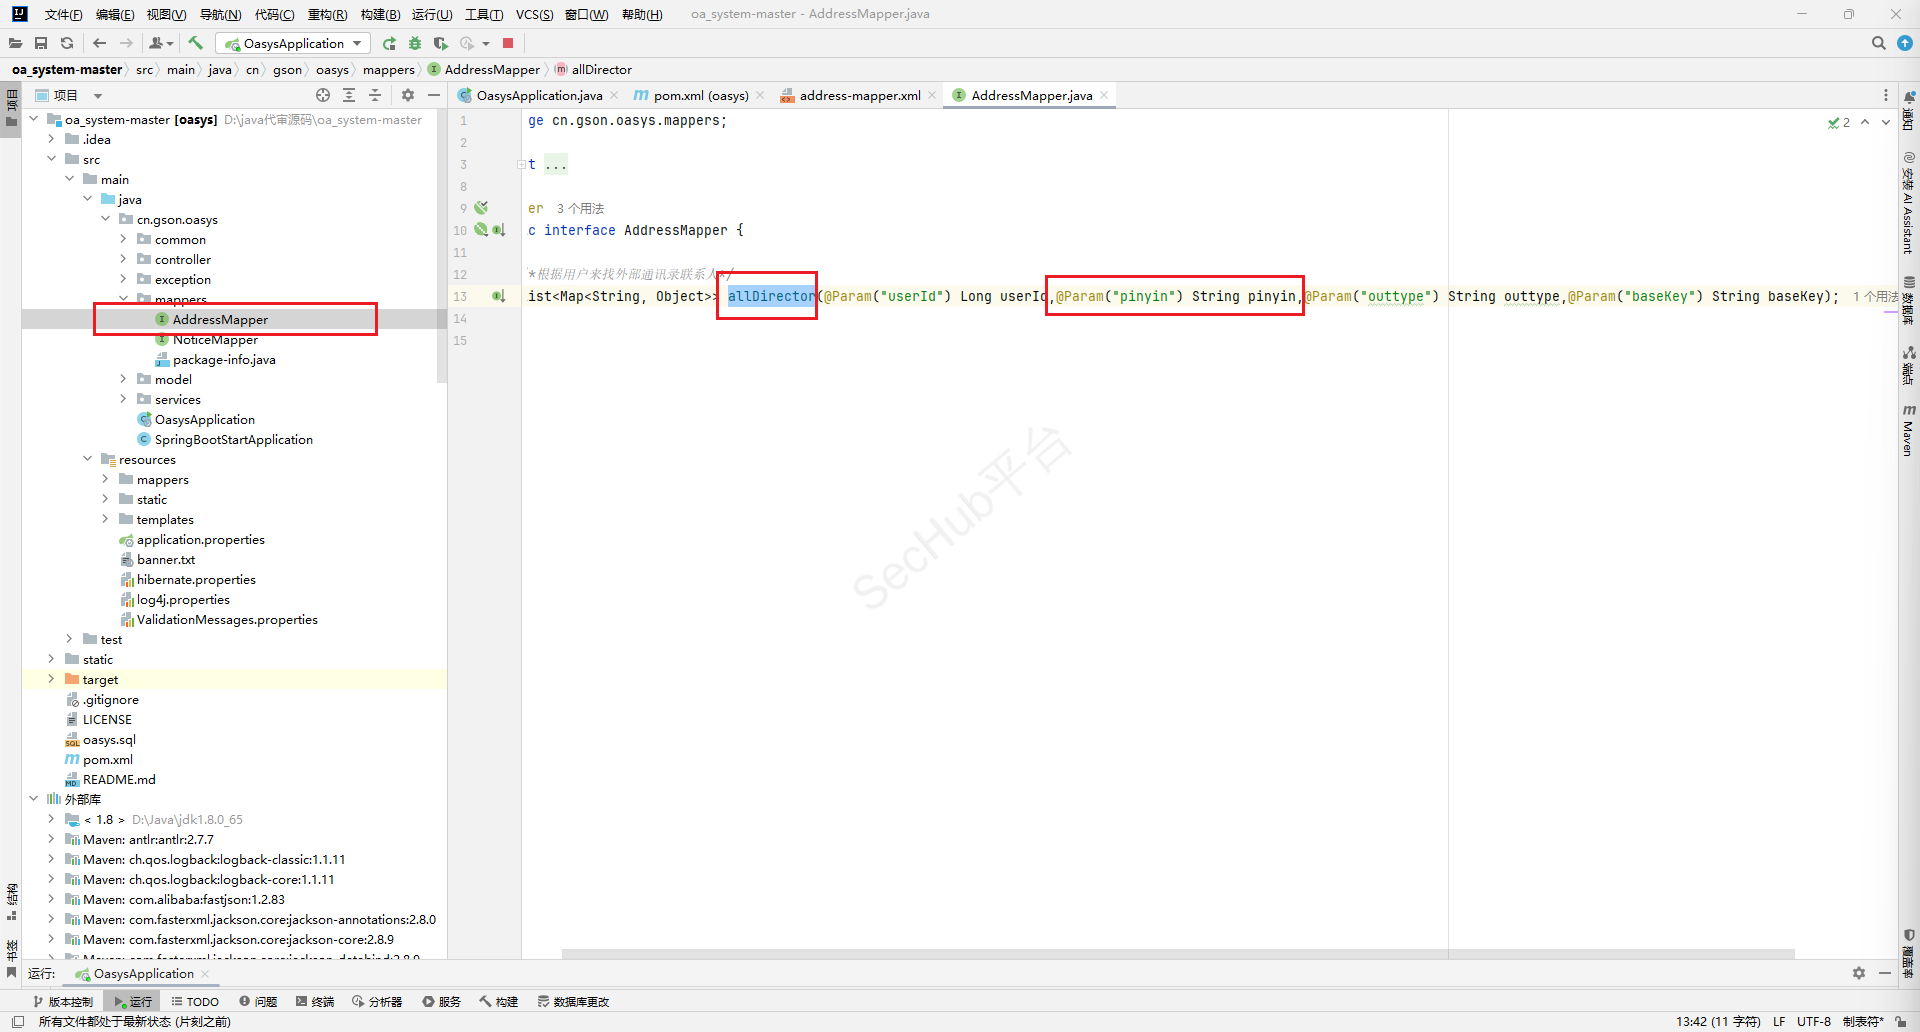Open project panel settings gear
The height and width of the screenshot is (1032, 1920).
pyautogui.click(x=408, y=95)
